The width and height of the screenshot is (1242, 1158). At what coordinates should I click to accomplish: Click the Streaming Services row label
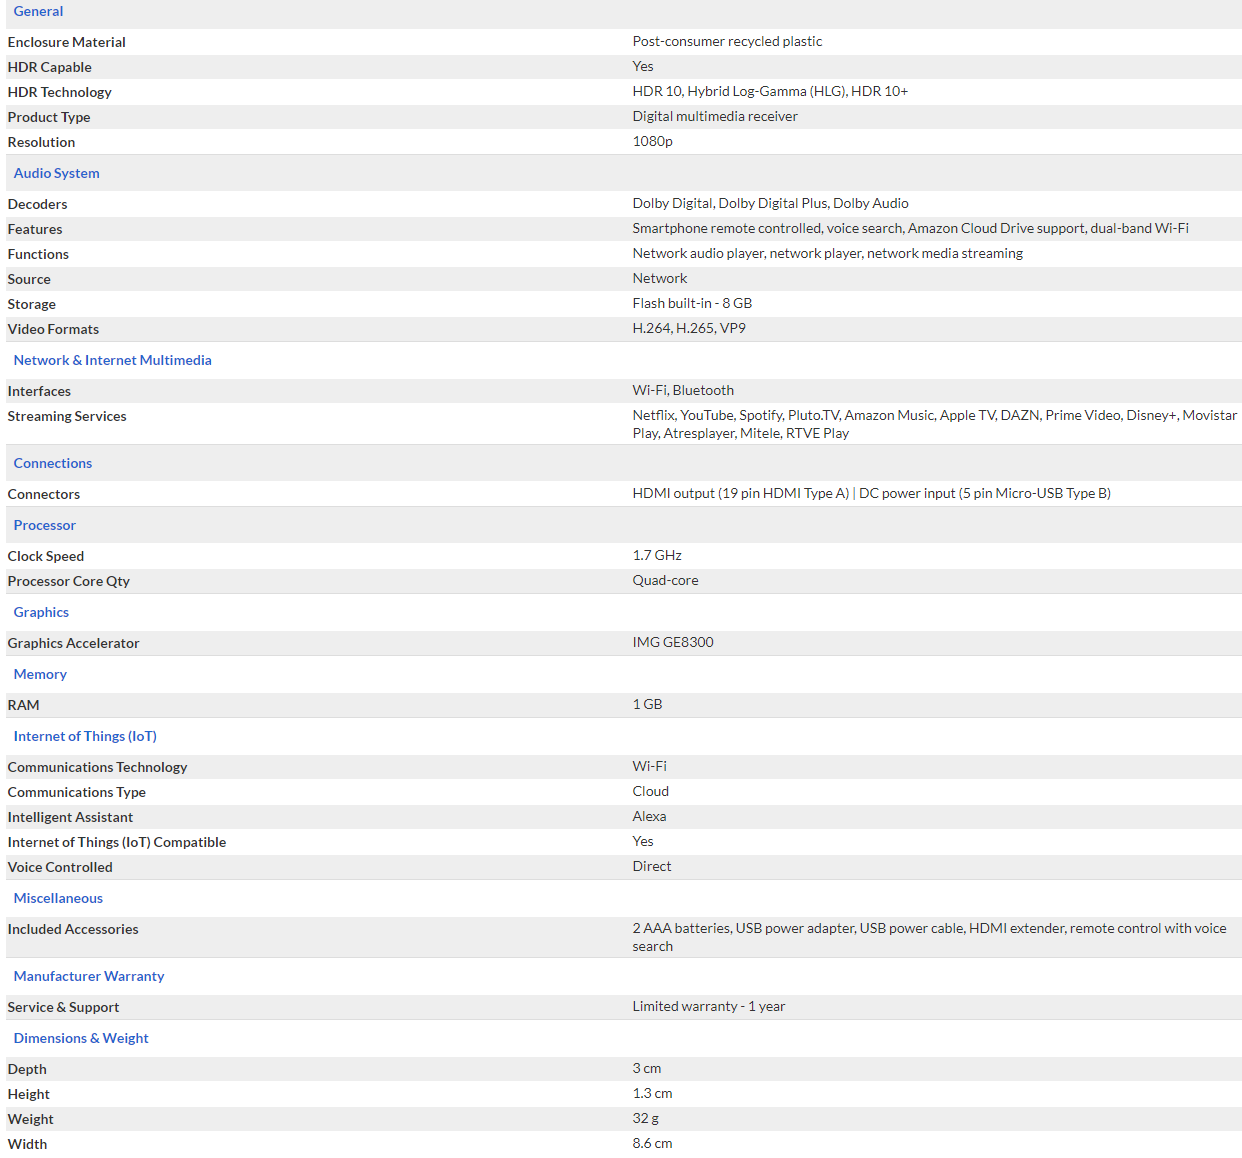point(67,416)
